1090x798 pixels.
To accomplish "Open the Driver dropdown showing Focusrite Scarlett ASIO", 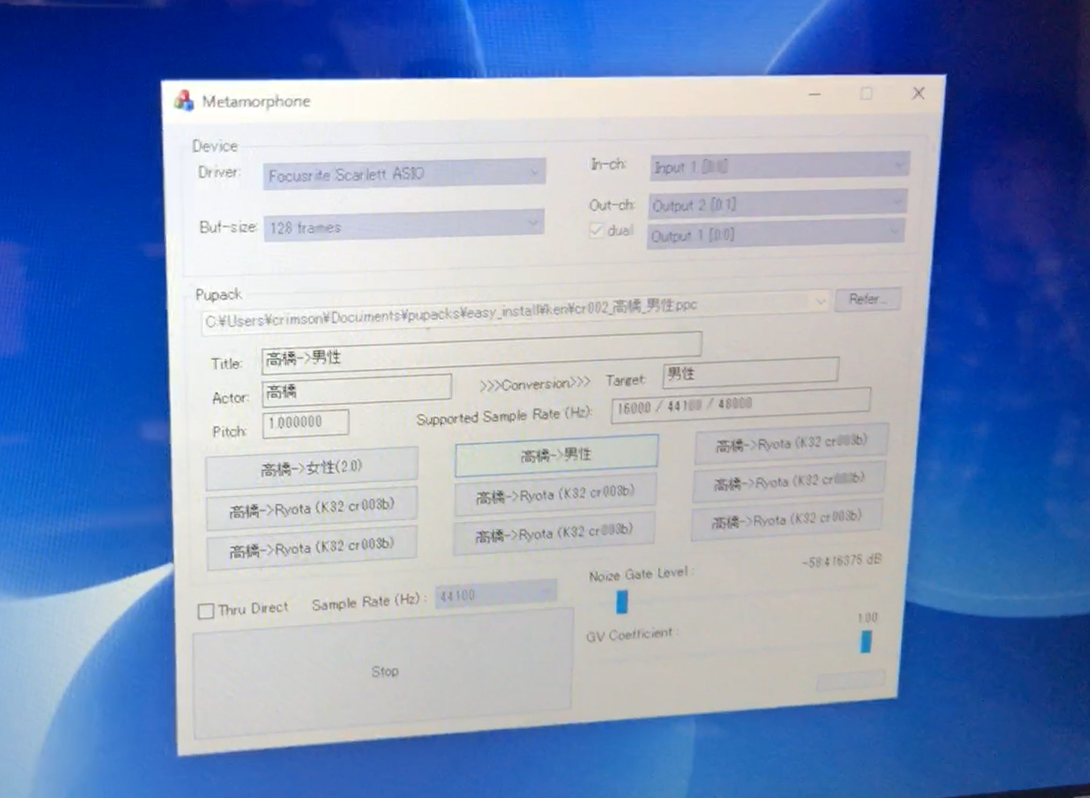I will [404, 174].
